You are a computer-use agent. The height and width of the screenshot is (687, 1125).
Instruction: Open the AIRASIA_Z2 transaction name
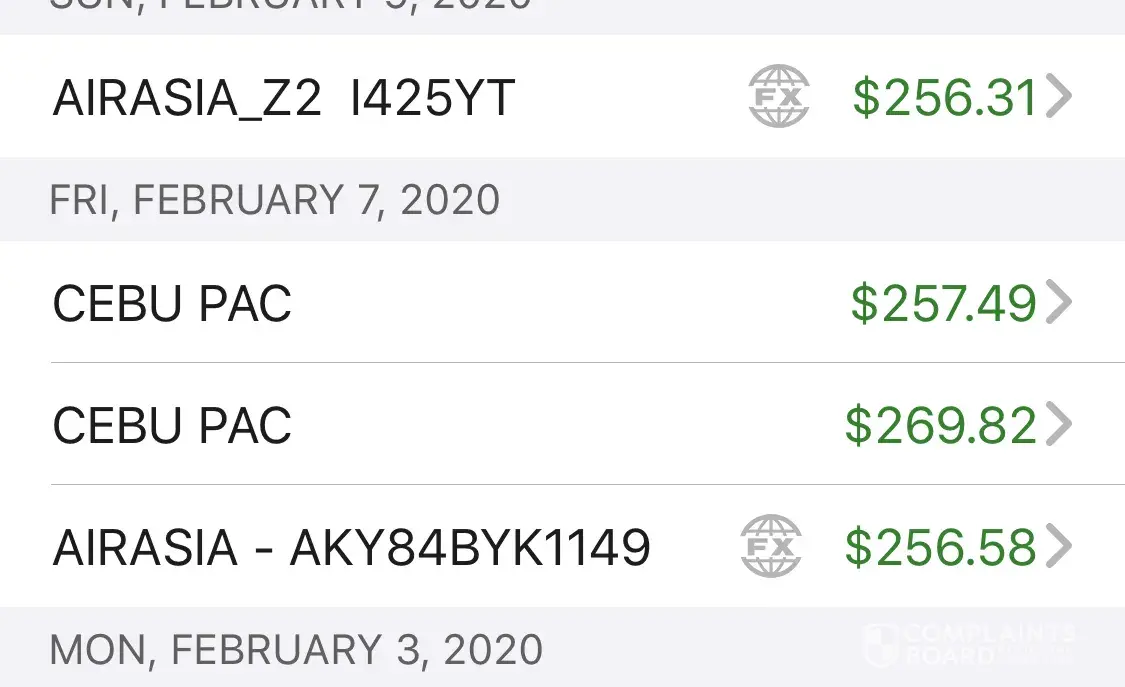(x=187, y=98)
